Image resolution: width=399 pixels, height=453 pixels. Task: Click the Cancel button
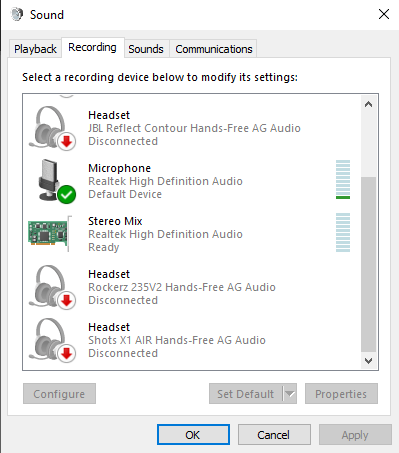click(x=274, y=435)
